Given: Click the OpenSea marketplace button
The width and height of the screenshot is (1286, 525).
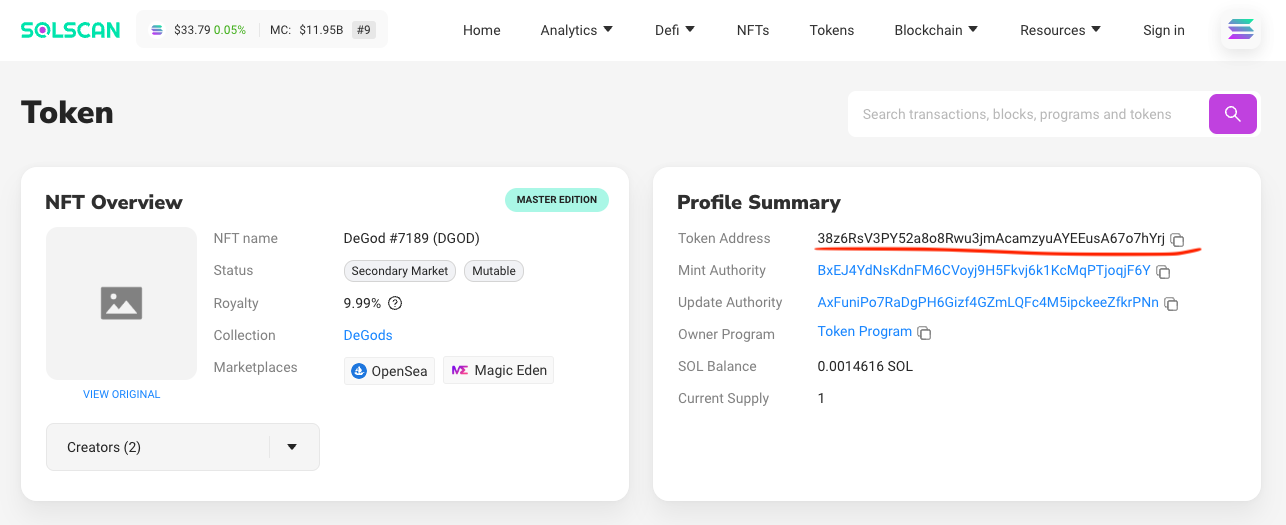Looking at the screenshot, I should click(389, 371).
